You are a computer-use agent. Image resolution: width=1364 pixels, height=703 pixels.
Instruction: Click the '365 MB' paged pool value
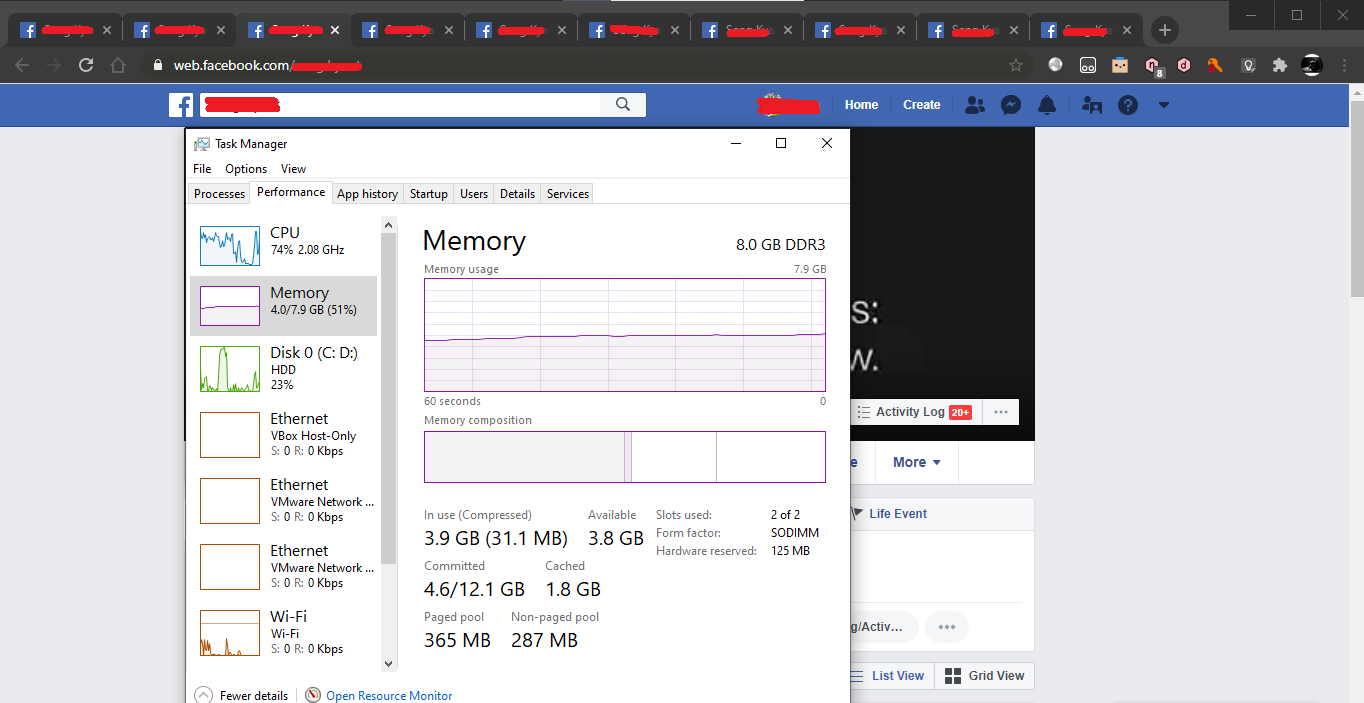click(457, 640)
